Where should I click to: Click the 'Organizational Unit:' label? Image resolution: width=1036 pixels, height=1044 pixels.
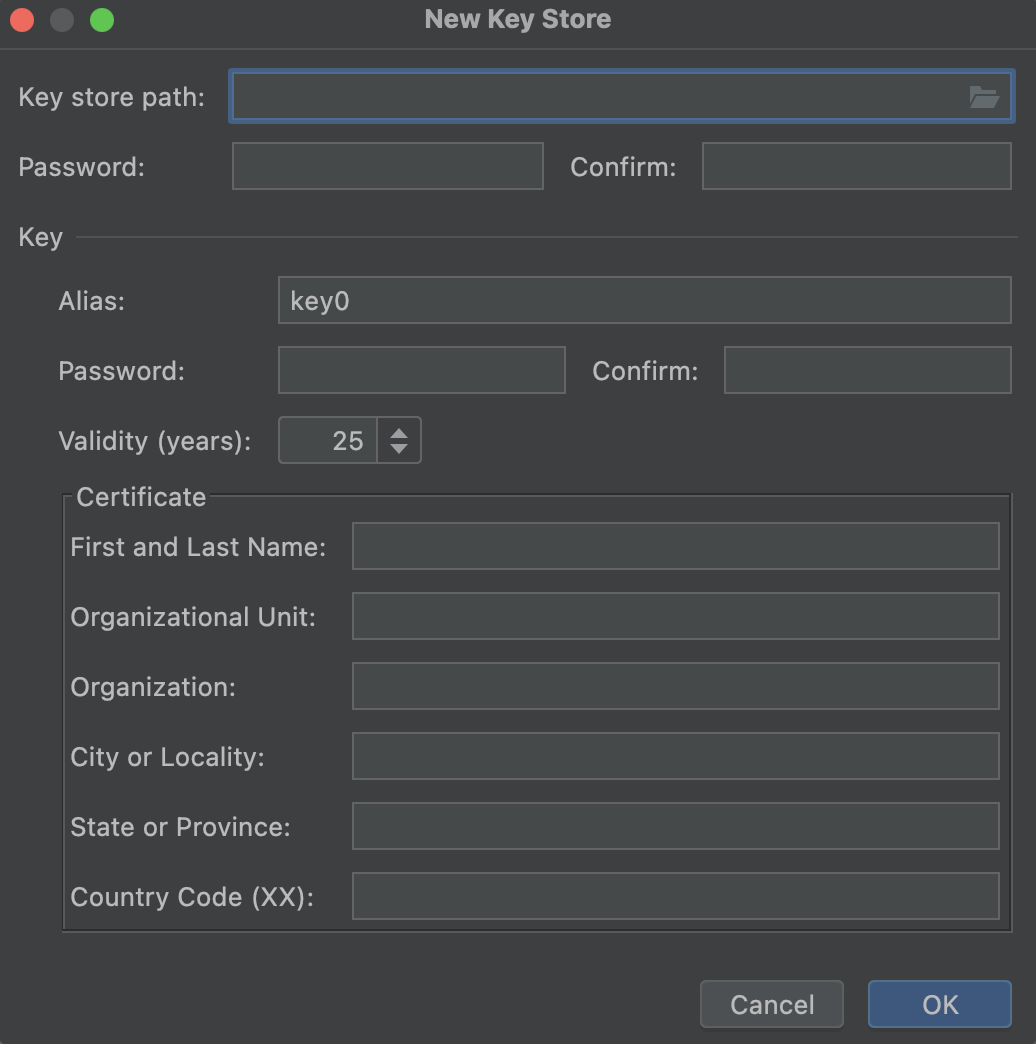pyautogui.click(x=192, y=617)
